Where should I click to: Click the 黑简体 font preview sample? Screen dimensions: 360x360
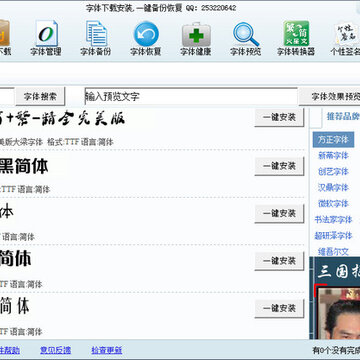point(24,166)
